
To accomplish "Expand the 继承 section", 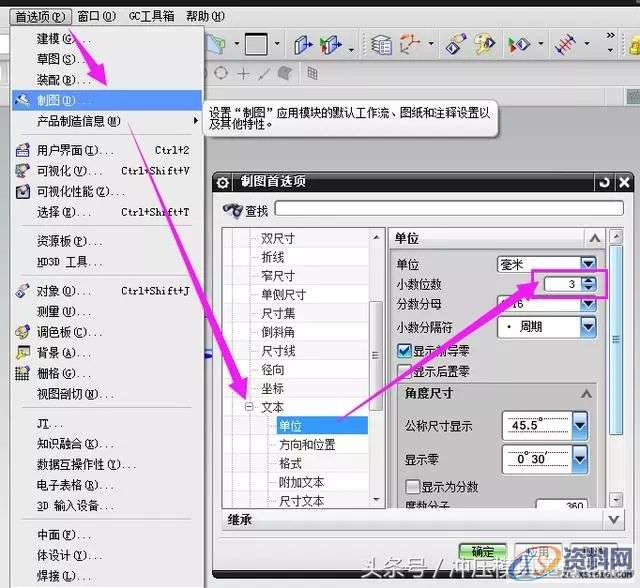I will pos(613,519).
